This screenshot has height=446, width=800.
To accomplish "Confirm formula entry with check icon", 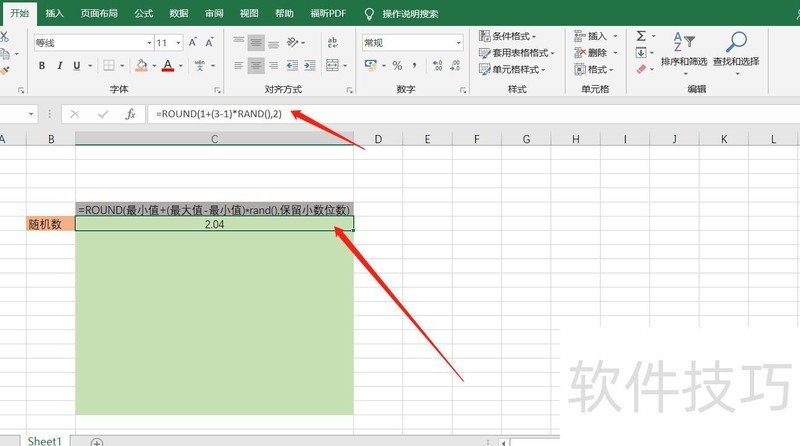I will [x=103, y=114].
